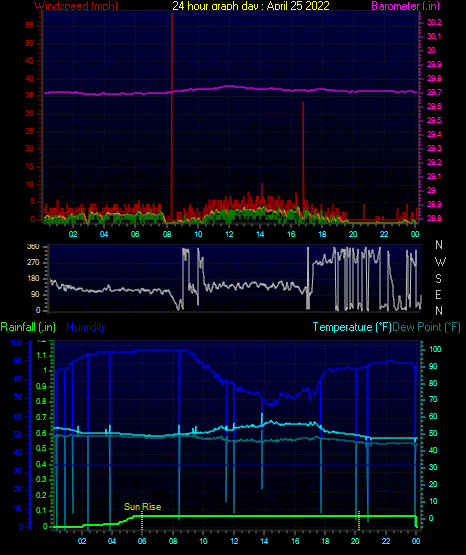Viewport: 466px width, 555px height.
Task: Click the Temperature (°F) legend label
Action: pyautogui.click(x=352, y=327)
